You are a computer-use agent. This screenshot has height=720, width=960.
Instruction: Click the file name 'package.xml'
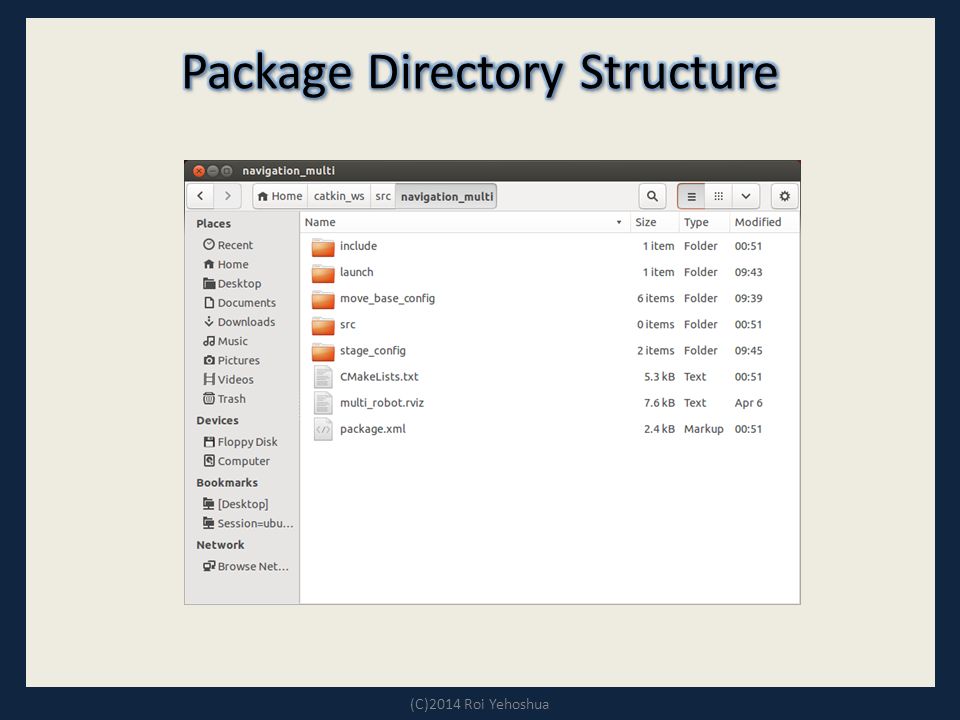373,429
